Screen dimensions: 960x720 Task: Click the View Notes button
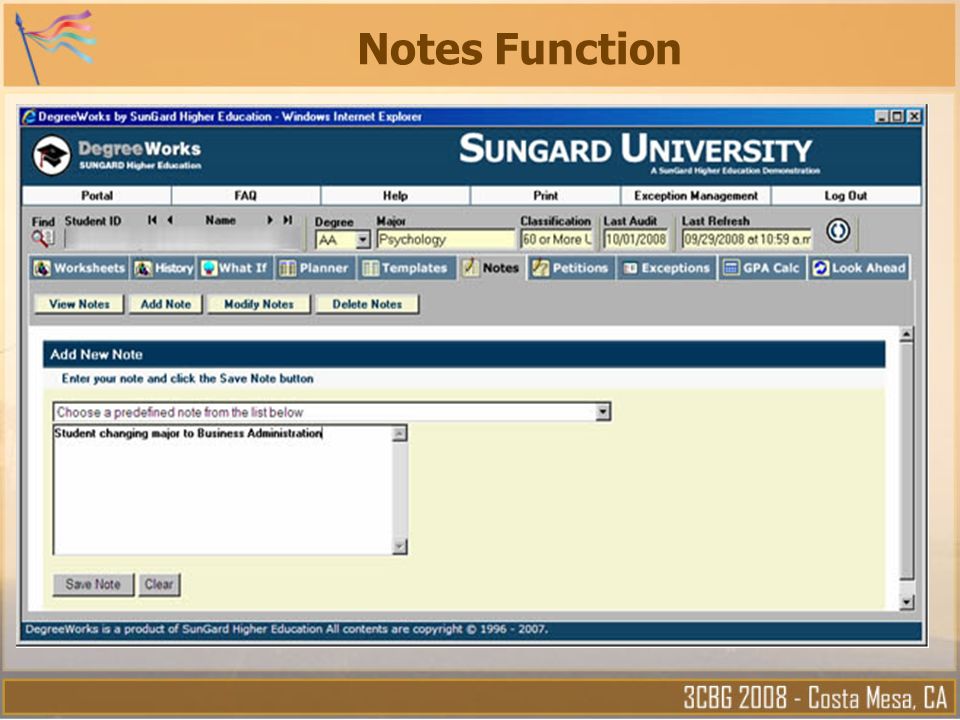click(79, 304)
